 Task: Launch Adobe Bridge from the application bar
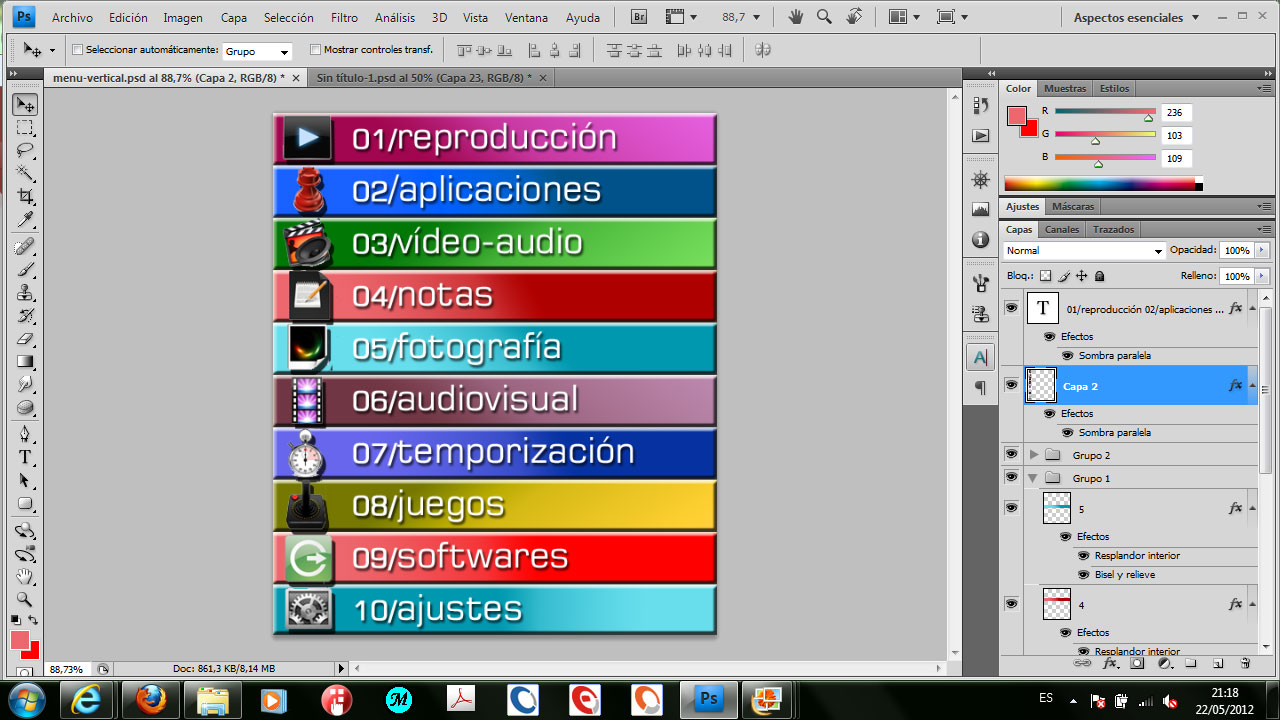tap(641, 17)
